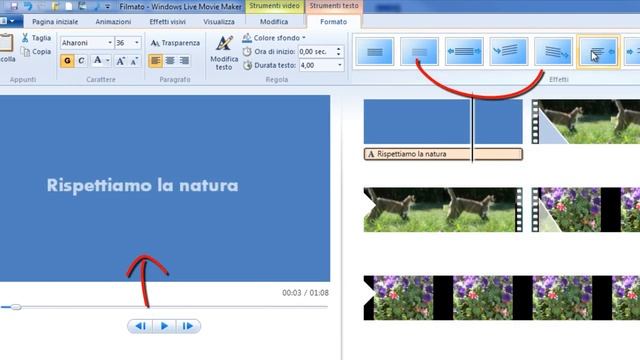Undo last action from quick access toolbar
Viewport: 640px width, 360px height.
[x=28, y=6]
